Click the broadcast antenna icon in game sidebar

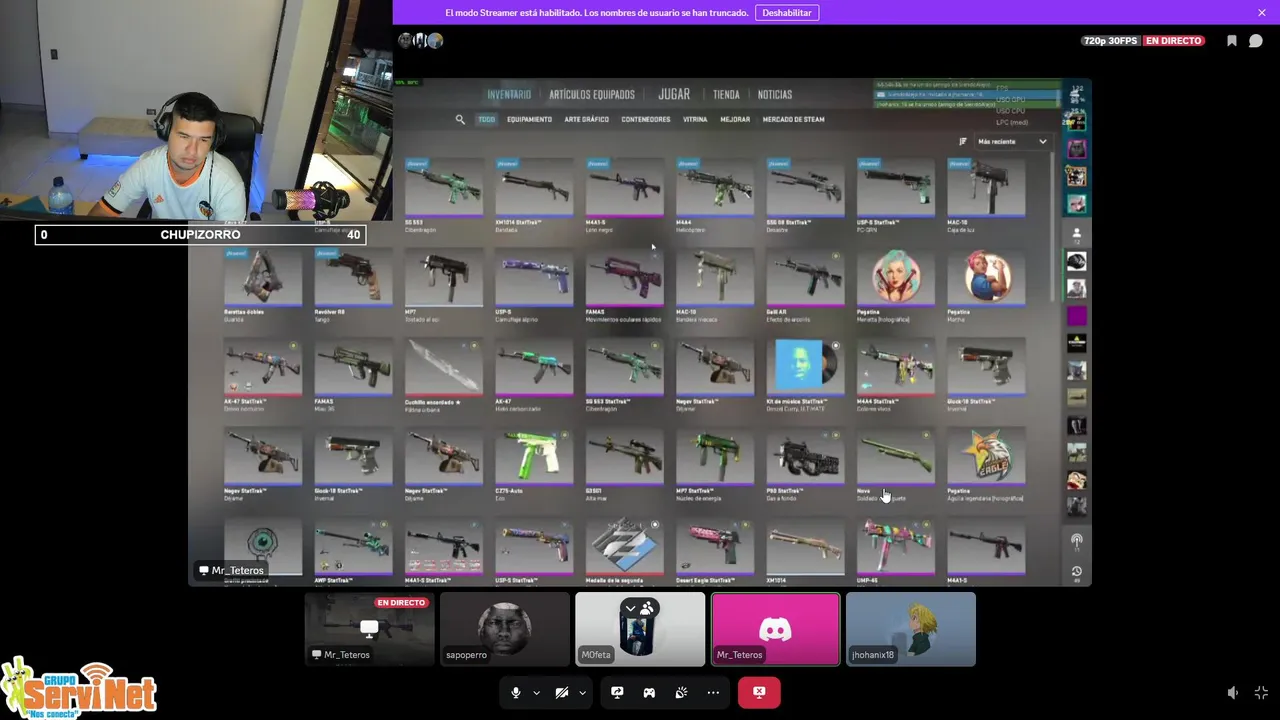[x=1076, y=541]
